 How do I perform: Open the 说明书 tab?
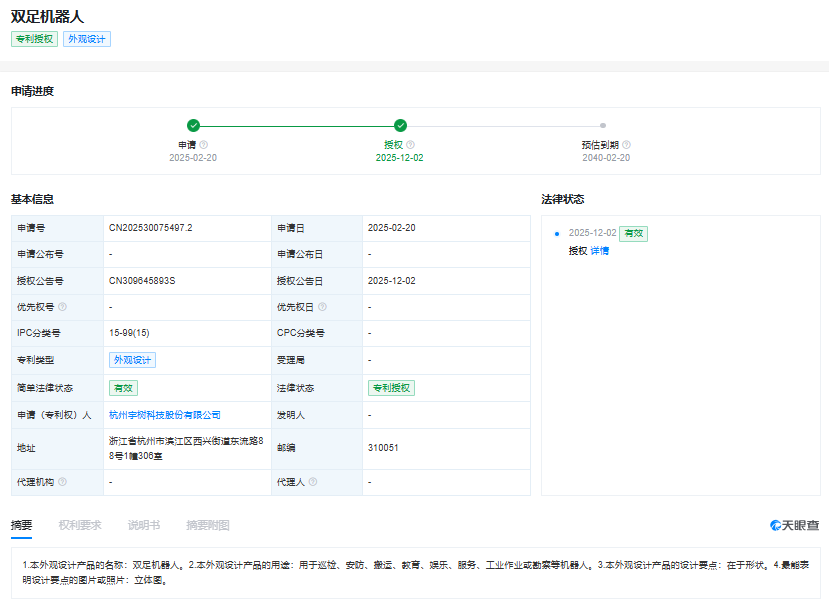pos(143,525)
